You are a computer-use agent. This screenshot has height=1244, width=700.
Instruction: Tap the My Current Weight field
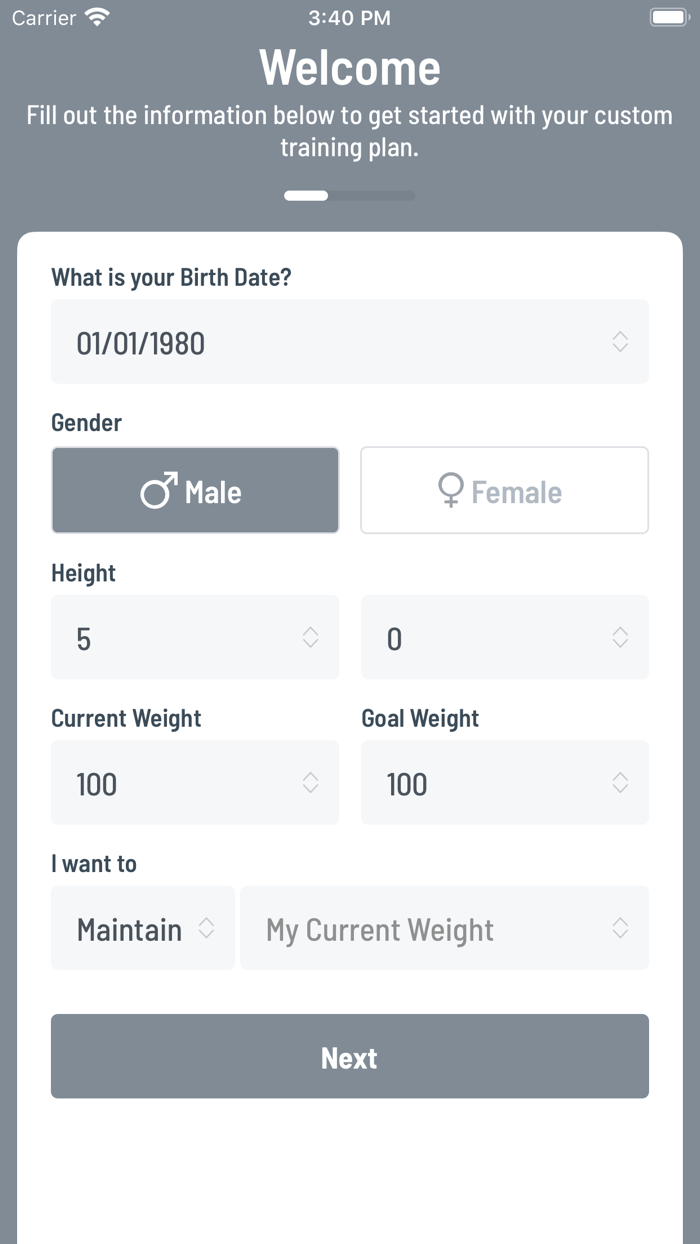(444, 928)
